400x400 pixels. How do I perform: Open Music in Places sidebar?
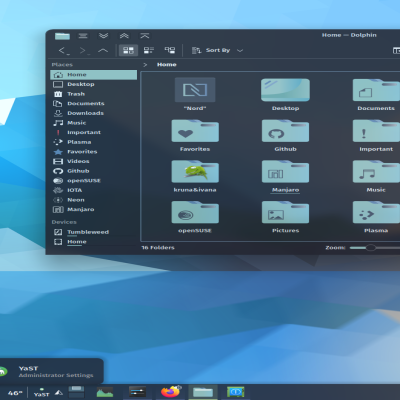94,123
